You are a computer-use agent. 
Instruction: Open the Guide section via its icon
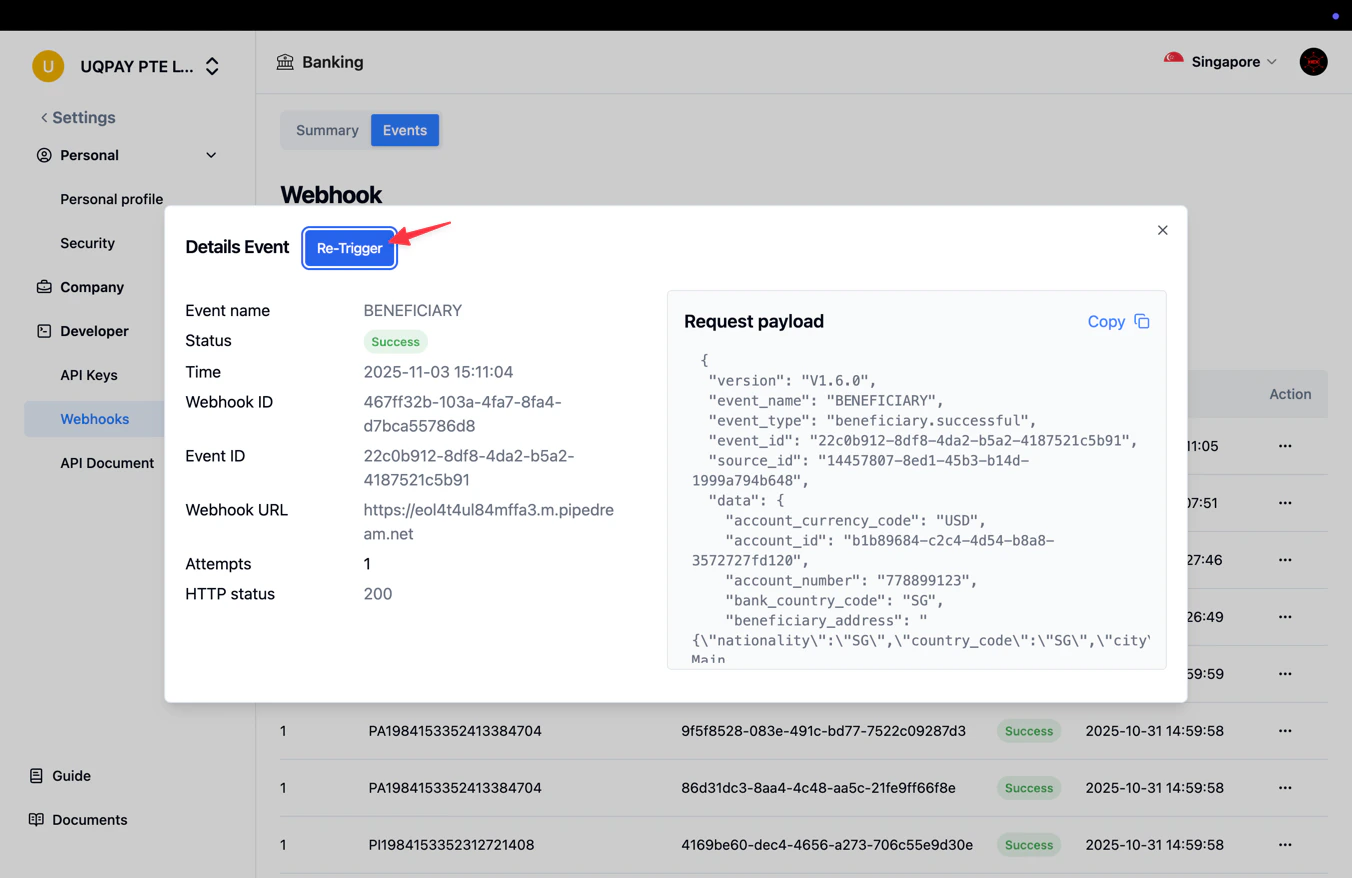pyautogui.click(x=37, y=775)
